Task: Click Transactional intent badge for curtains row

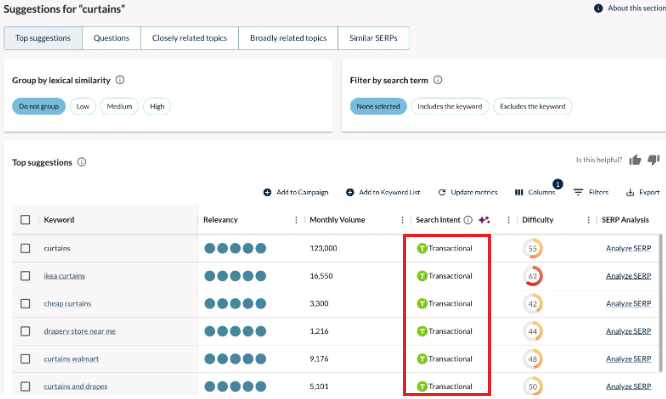Action: tap(445, 248)
